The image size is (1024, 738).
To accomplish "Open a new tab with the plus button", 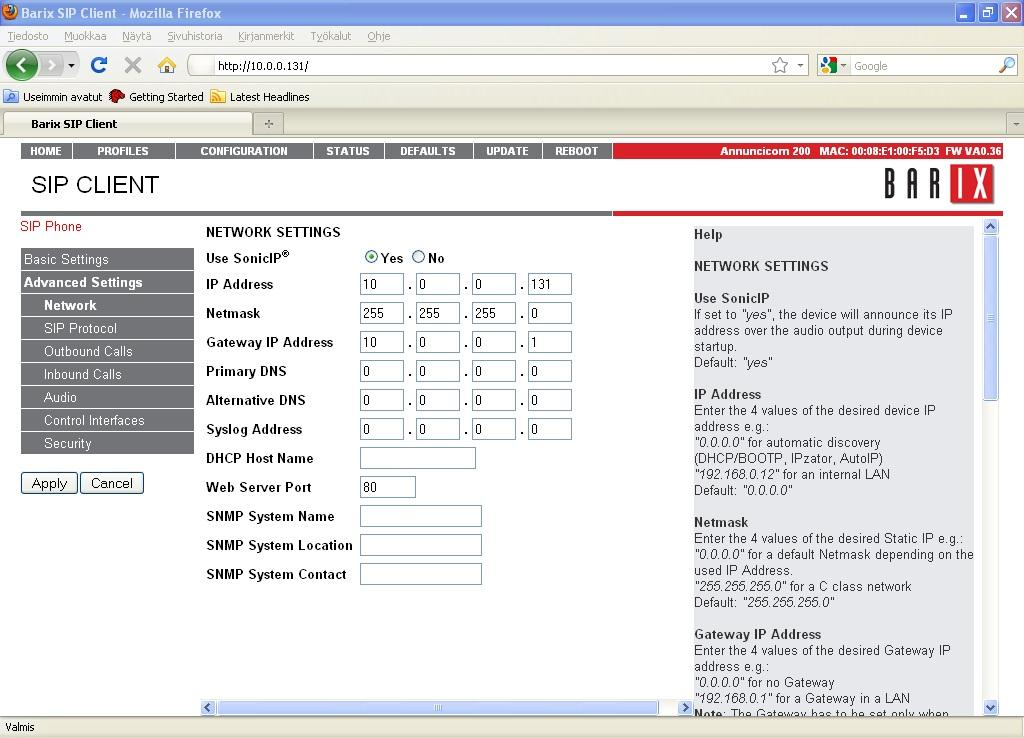I will point(268,123).
